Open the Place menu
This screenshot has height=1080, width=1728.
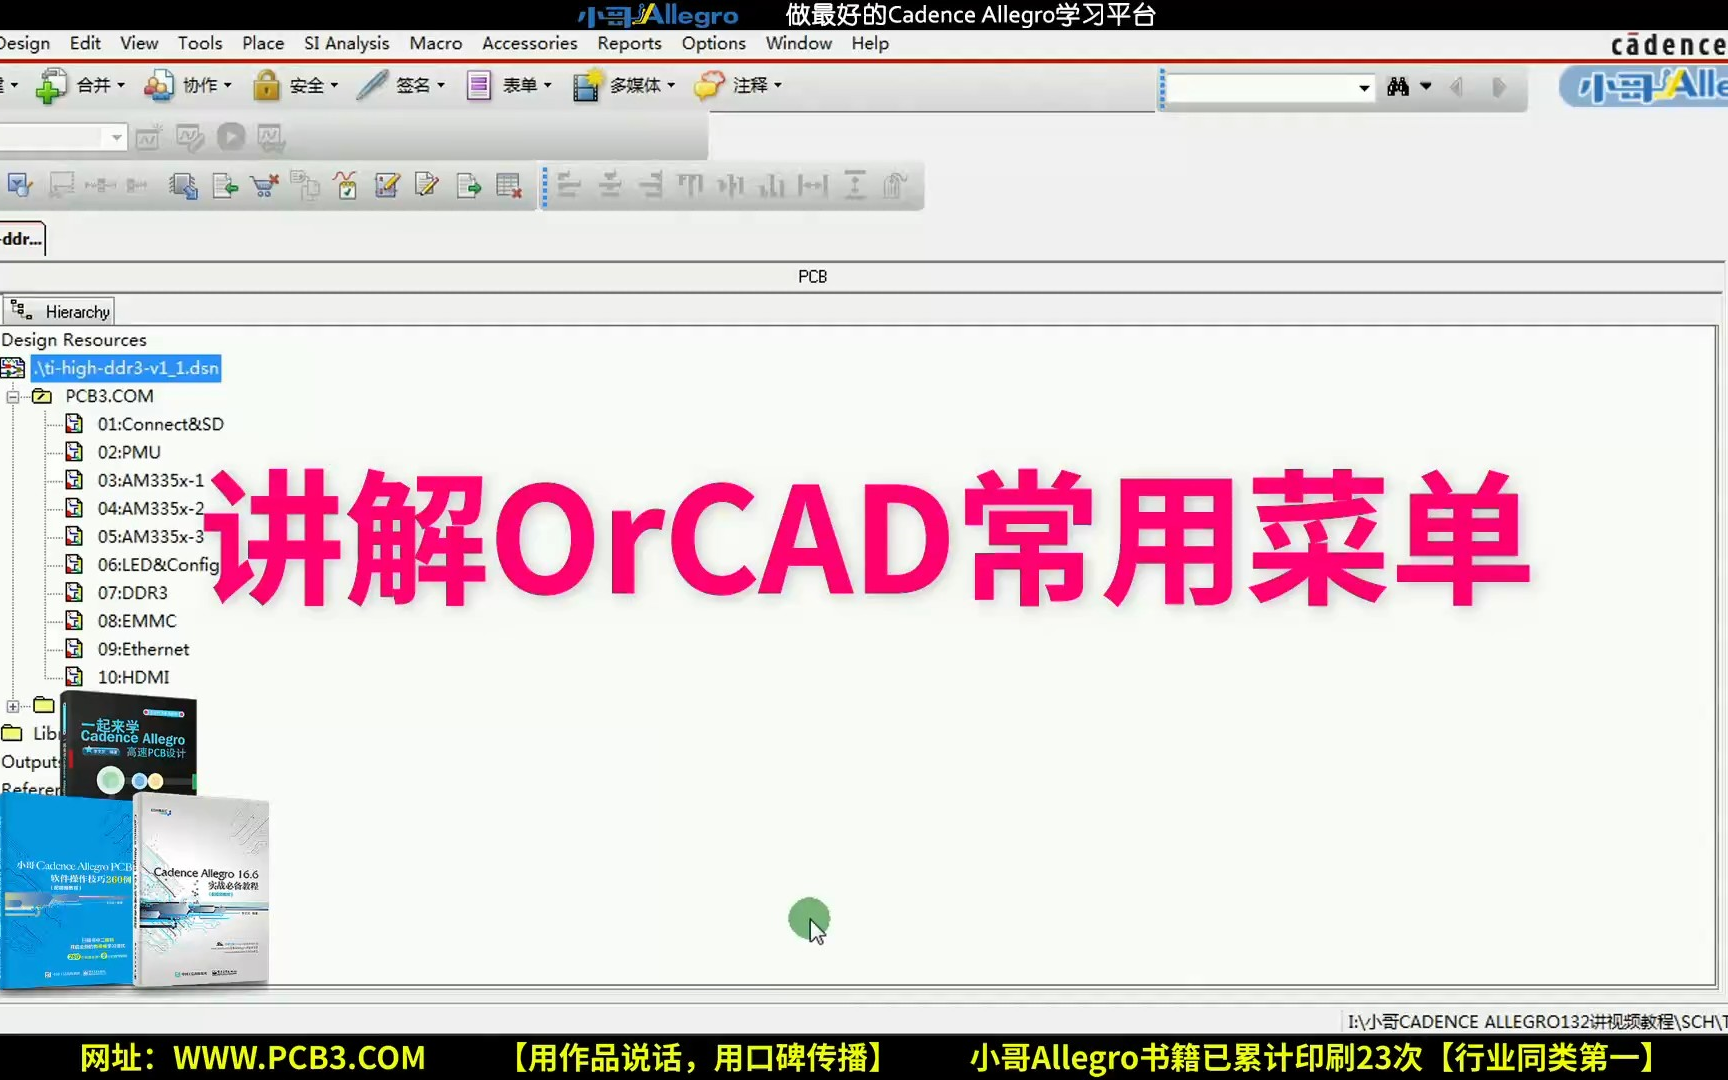(x=263, y=43)
